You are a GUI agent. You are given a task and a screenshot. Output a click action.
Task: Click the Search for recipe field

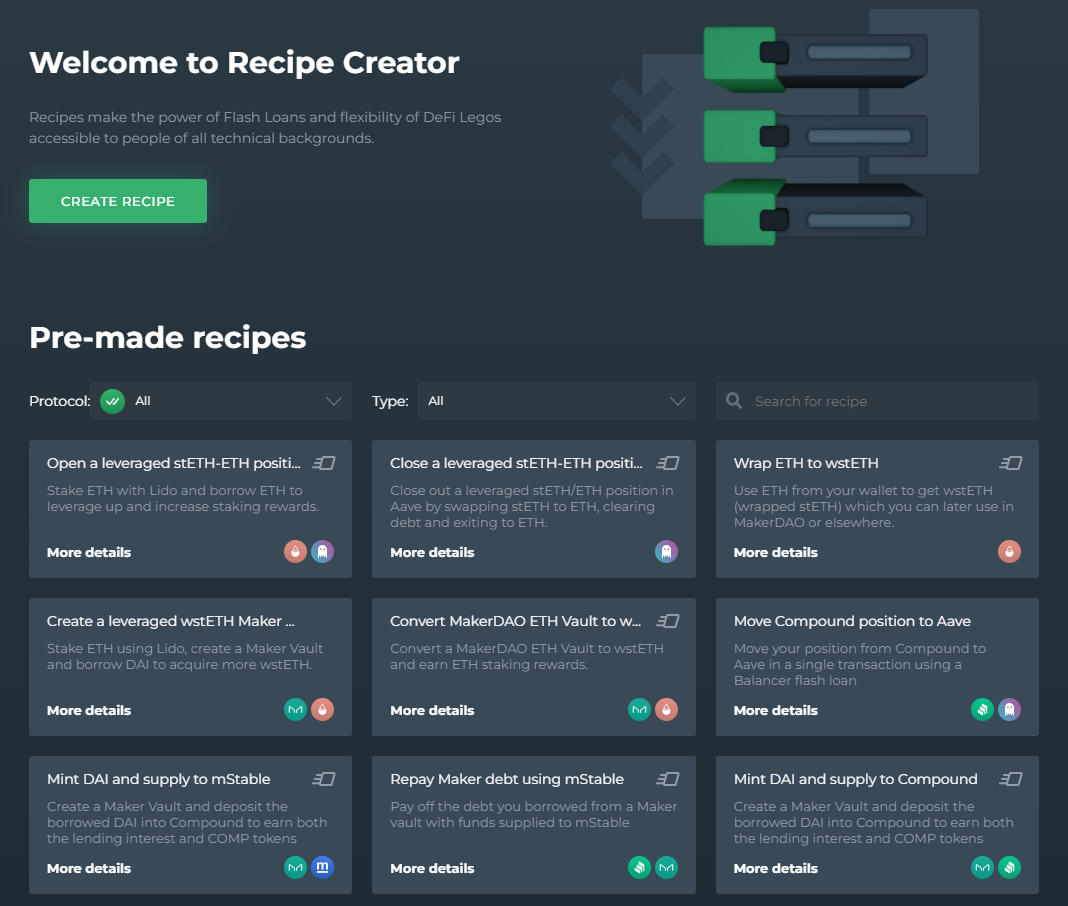click(890, 401)
